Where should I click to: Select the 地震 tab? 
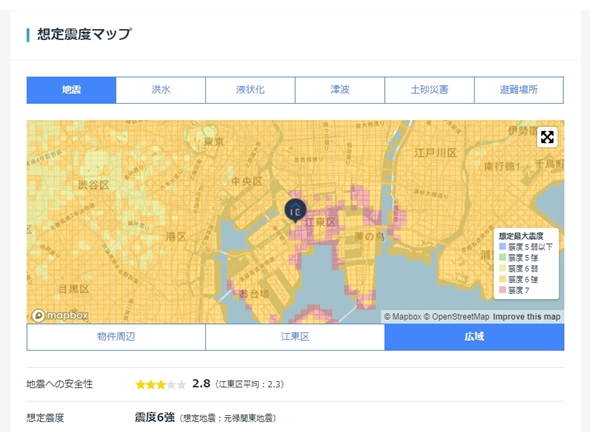click(71, 90)
